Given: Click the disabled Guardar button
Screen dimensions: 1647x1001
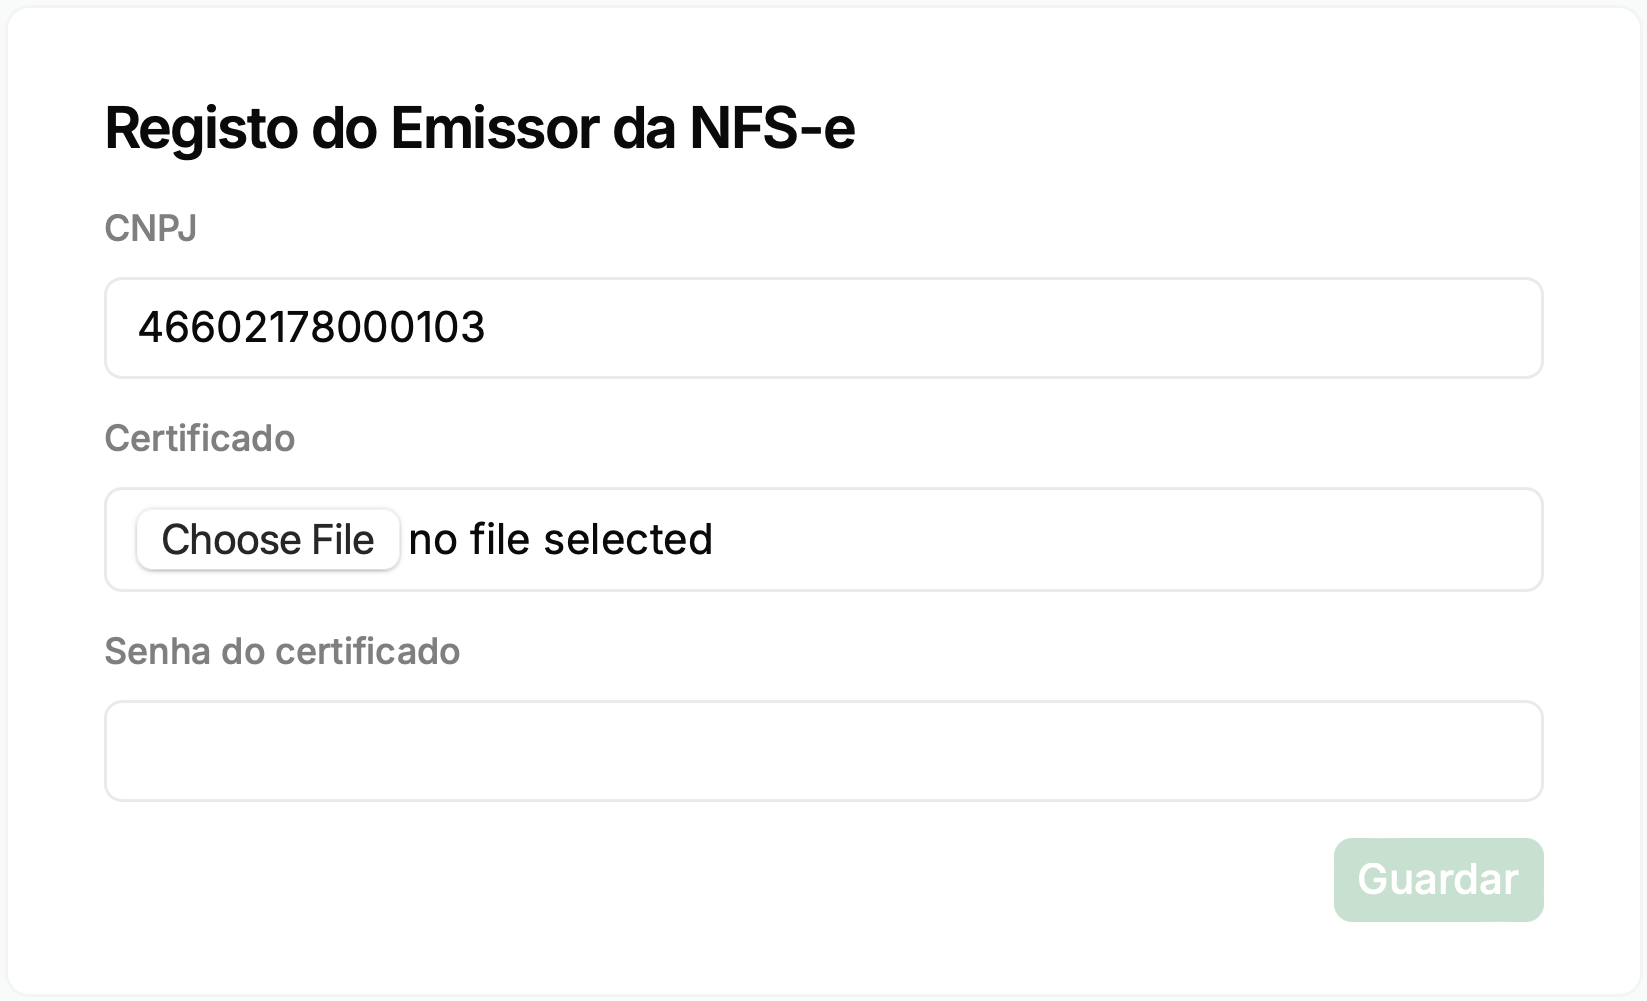Looking at the screenshot, I should click(1438, 880).
